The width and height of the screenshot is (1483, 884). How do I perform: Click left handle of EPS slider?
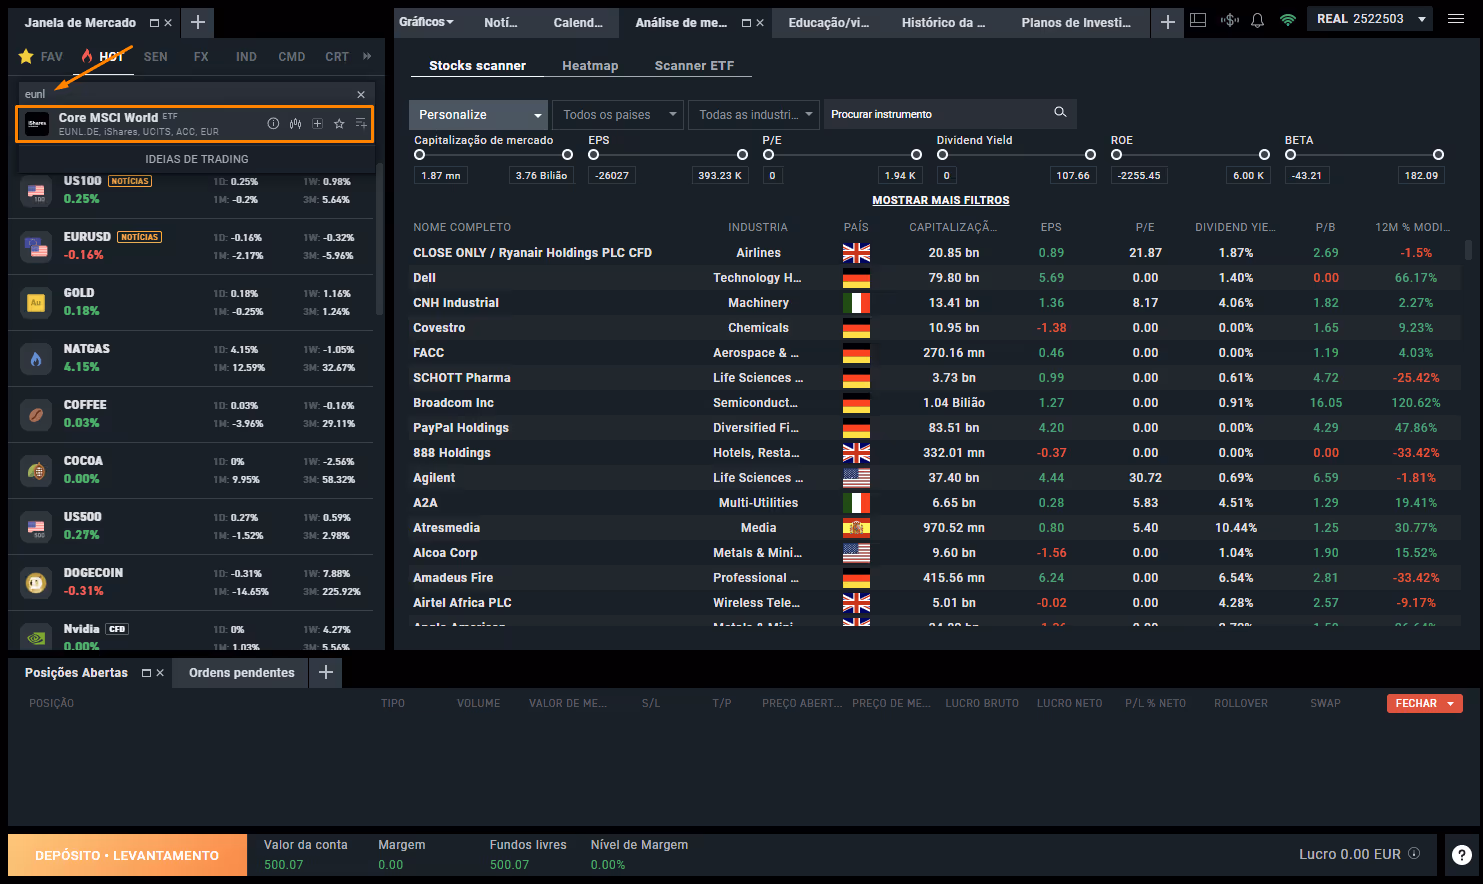tap(593, 155)
